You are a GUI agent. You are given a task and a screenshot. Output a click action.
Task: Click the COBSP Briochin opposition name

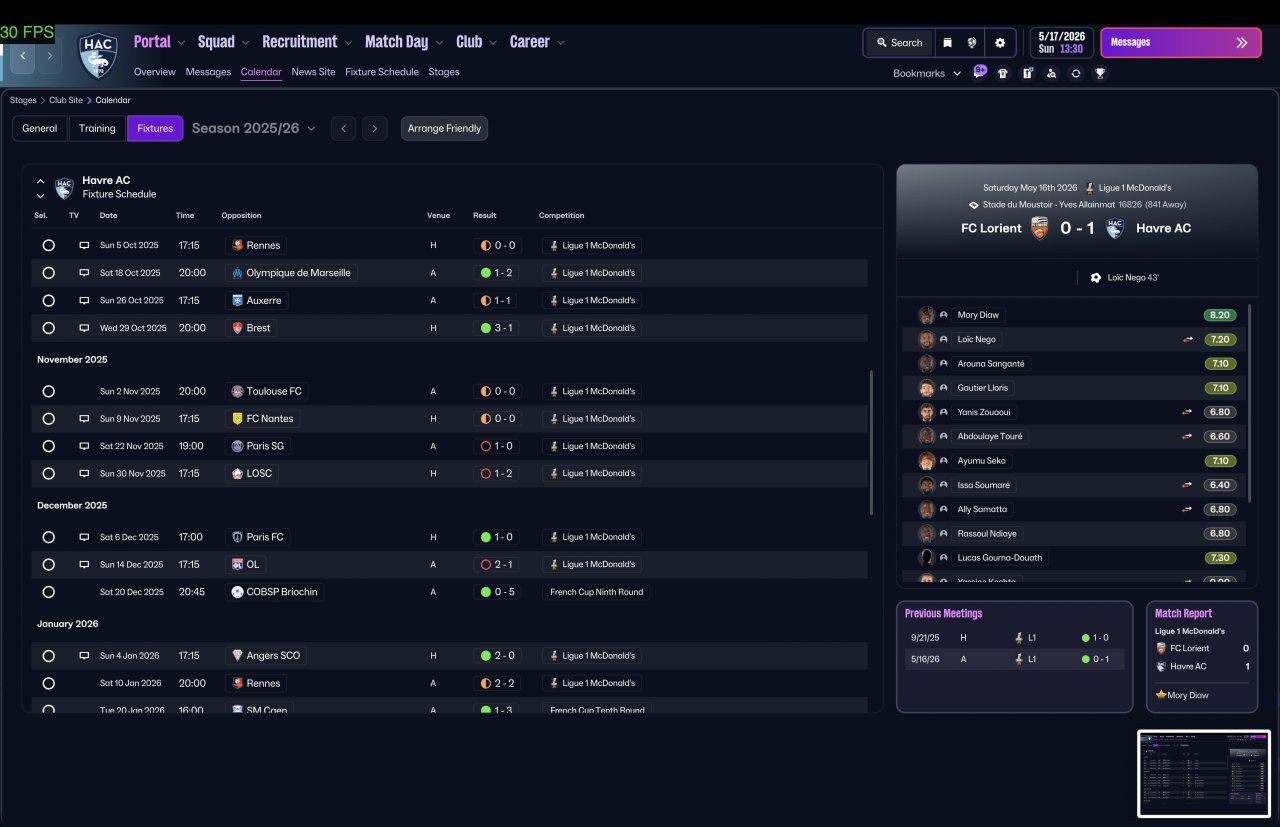click(282, 592)
